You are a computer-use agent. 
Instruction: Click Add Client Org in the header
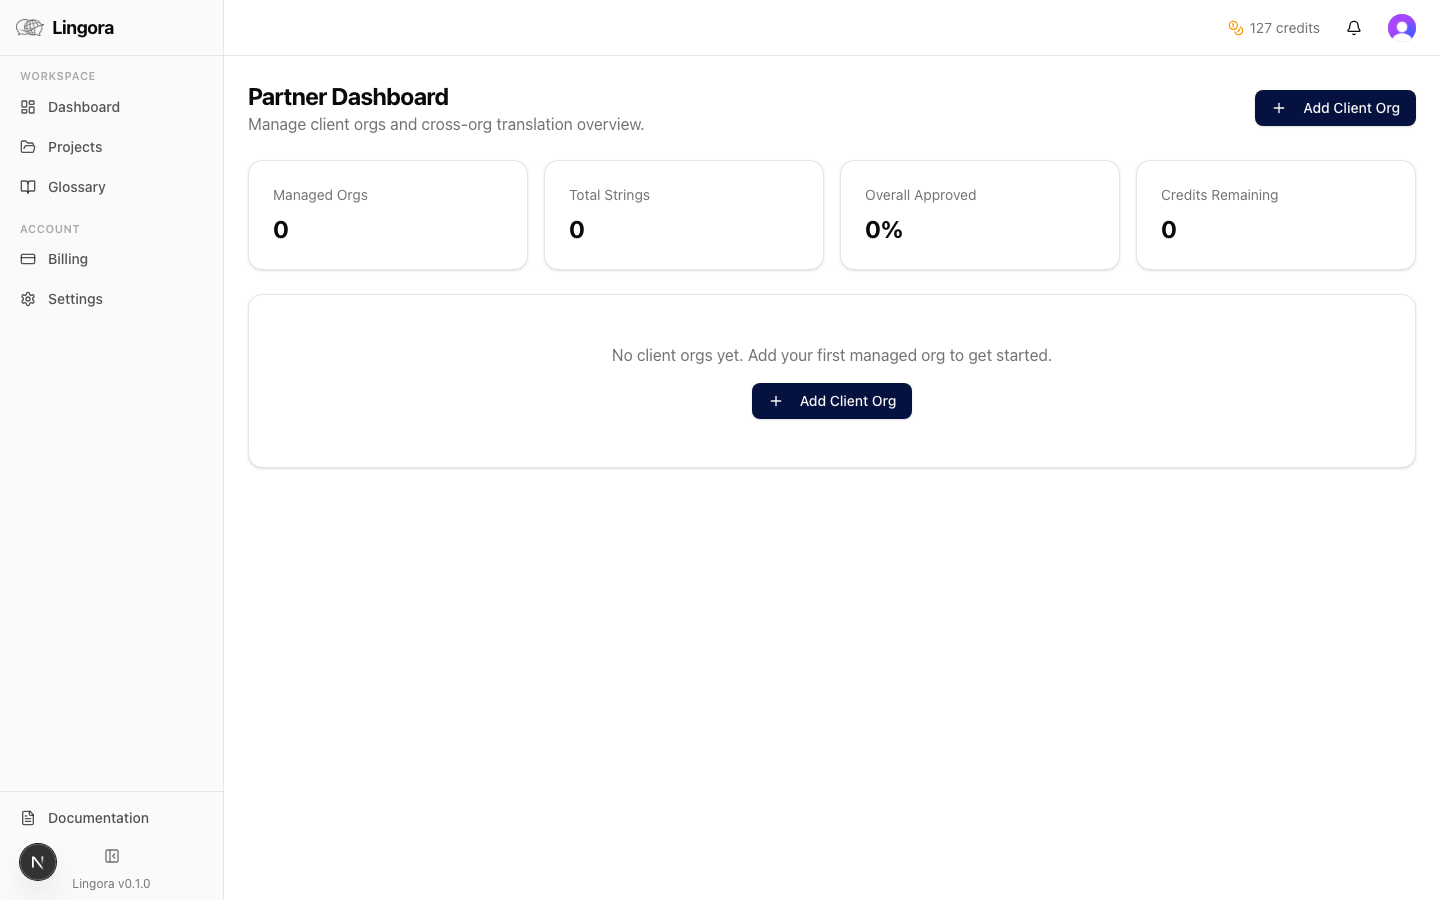pyautogui.click(x=1335, y=108)
